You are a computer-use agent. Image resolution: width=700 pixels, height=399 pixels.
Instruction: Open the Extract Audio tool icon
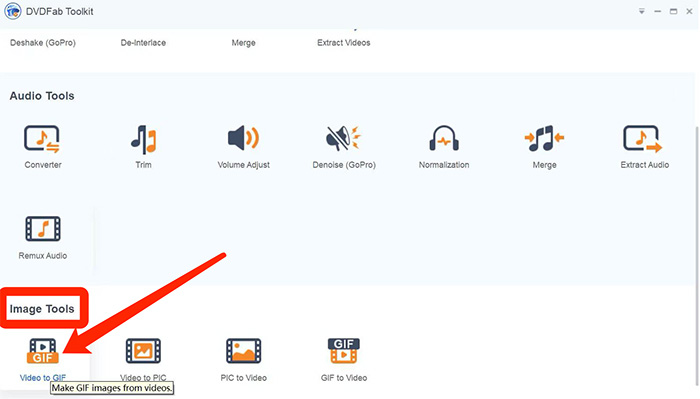coord(643,139)
